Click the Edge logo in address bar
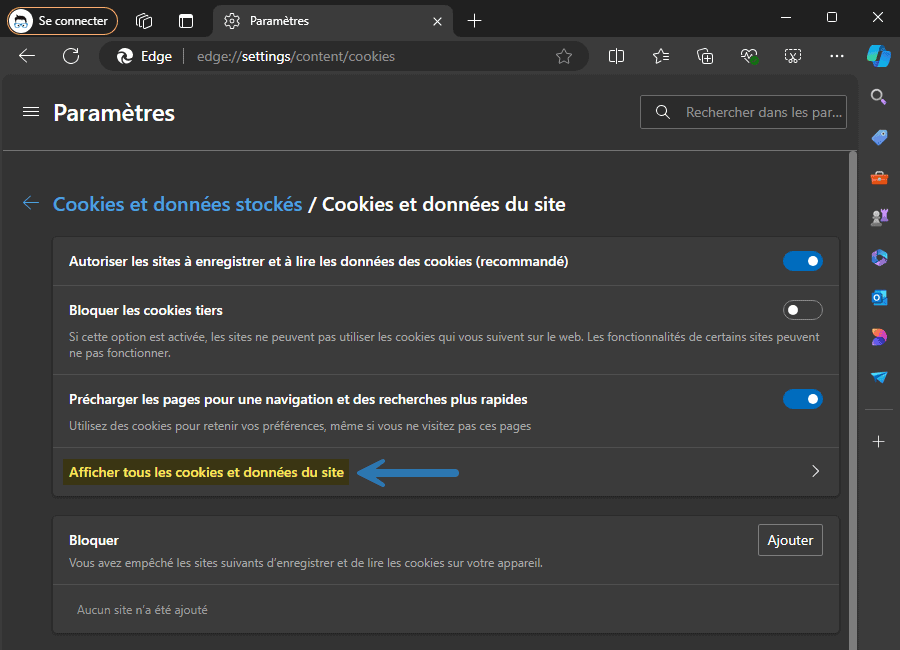 pos(125,56)
